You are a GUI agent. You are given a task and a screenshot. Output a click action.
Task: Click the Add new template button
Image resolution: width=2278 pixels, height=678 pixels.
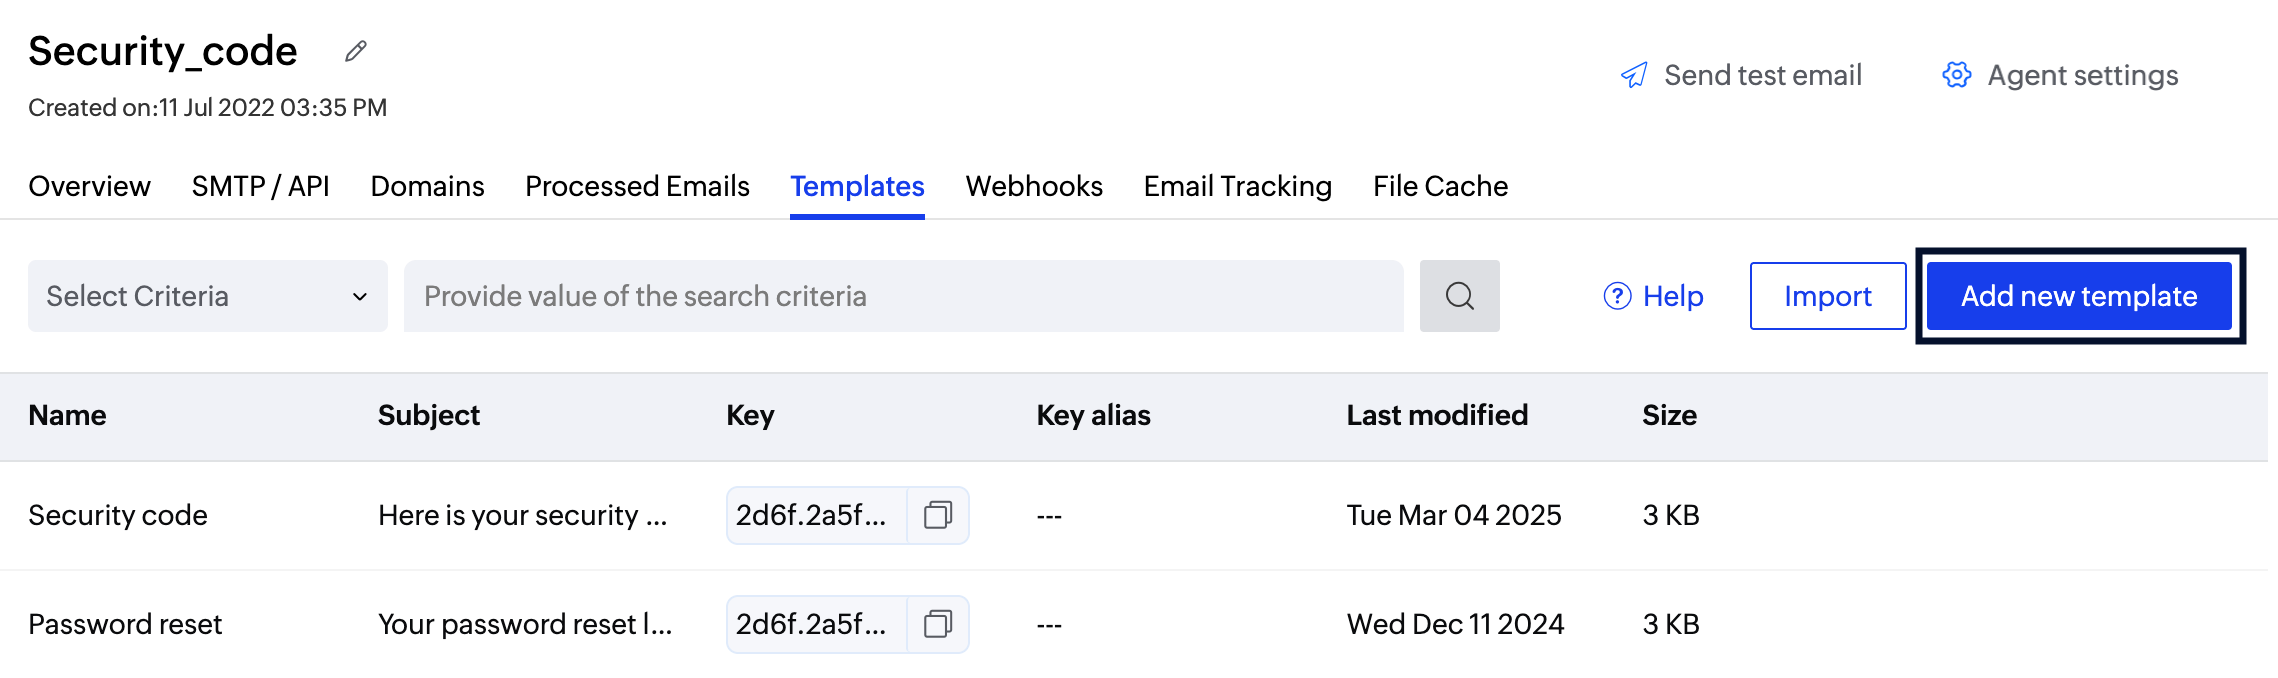[x=2079, y=296]
